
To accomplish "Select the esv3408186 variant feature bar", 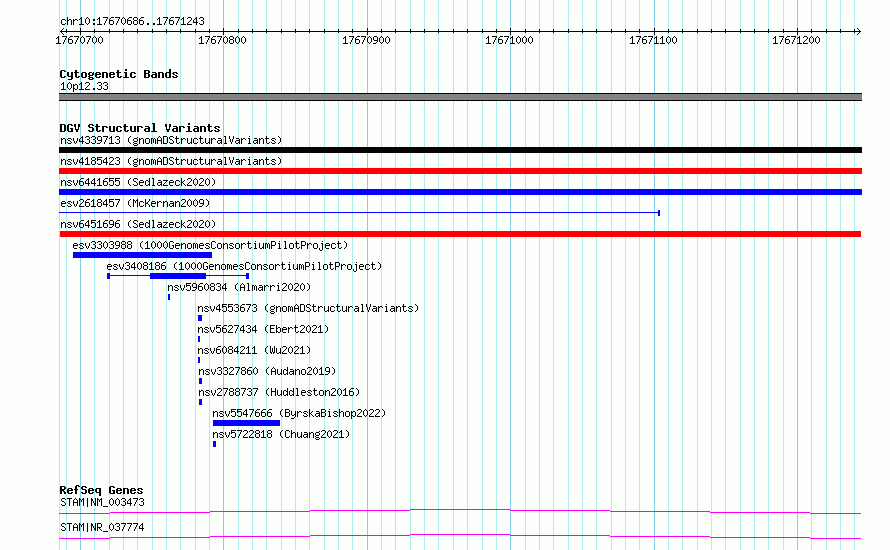I will click(178, 276).
